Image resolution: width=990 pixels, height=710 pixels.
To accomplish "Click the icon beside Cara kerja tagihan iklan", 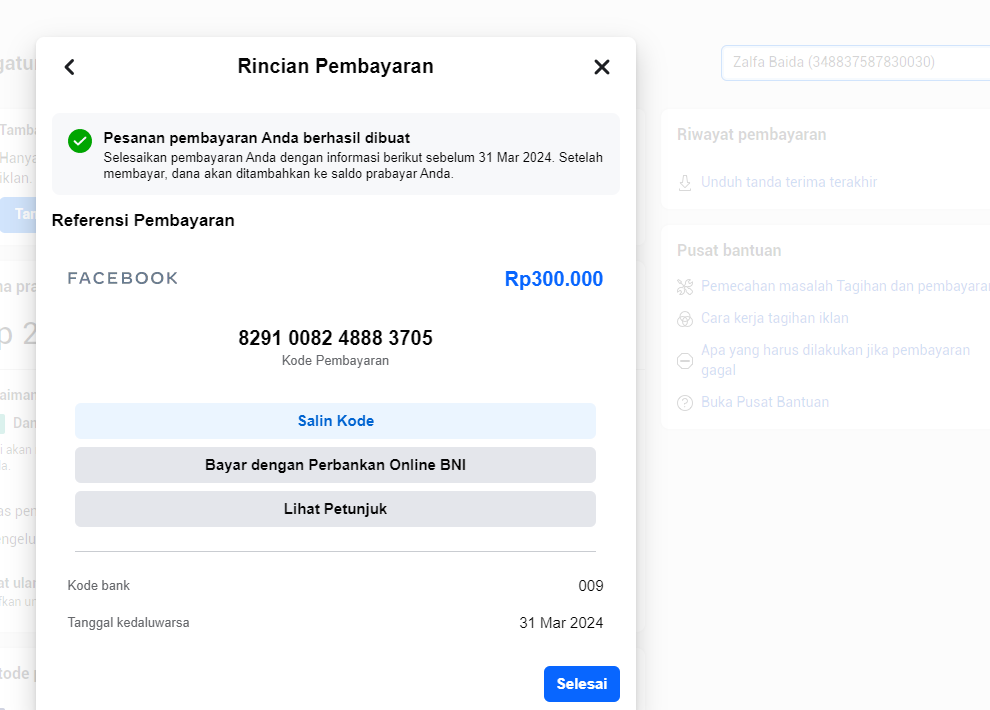I will pyautogui.click(x=685, y=319).
